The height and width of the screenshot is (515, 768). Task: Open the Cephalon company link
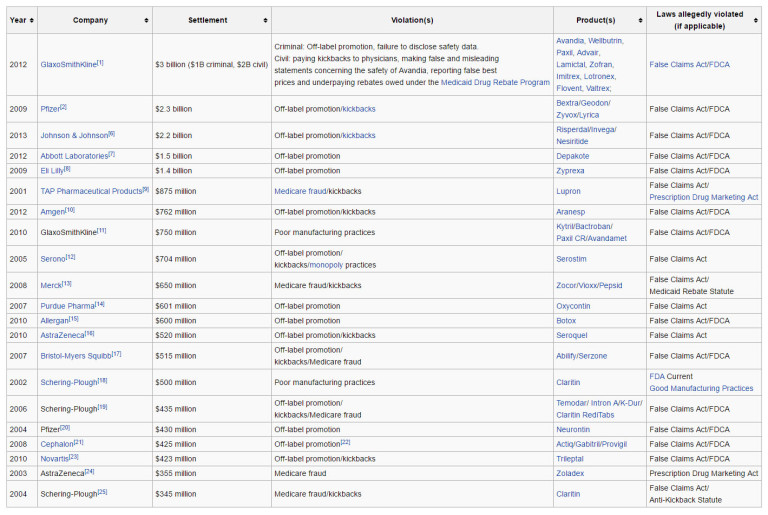57,444
